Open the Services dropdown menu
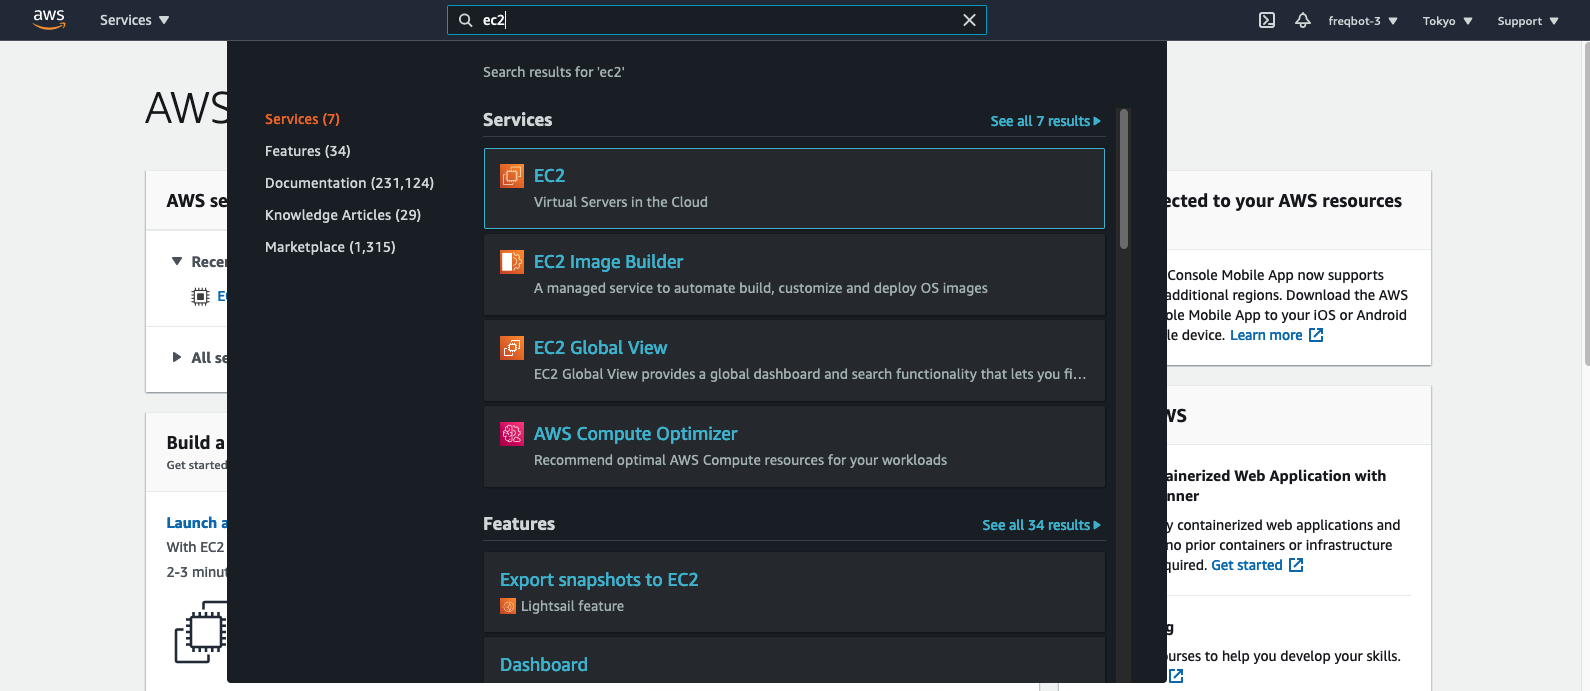The height and width of the screenshot is (691, 1590). pyautogui.click(x=134, y=20)
